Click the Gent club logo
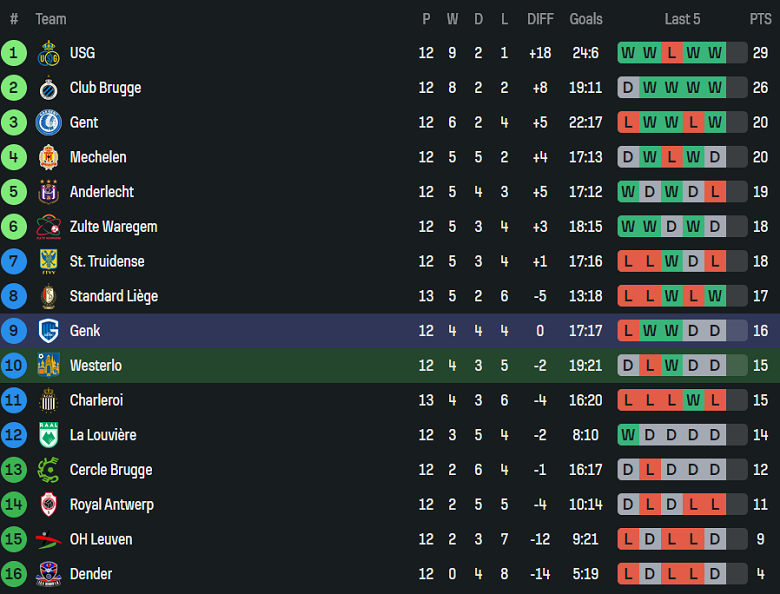Screen dimensions: 780x594 pos(48,122)
